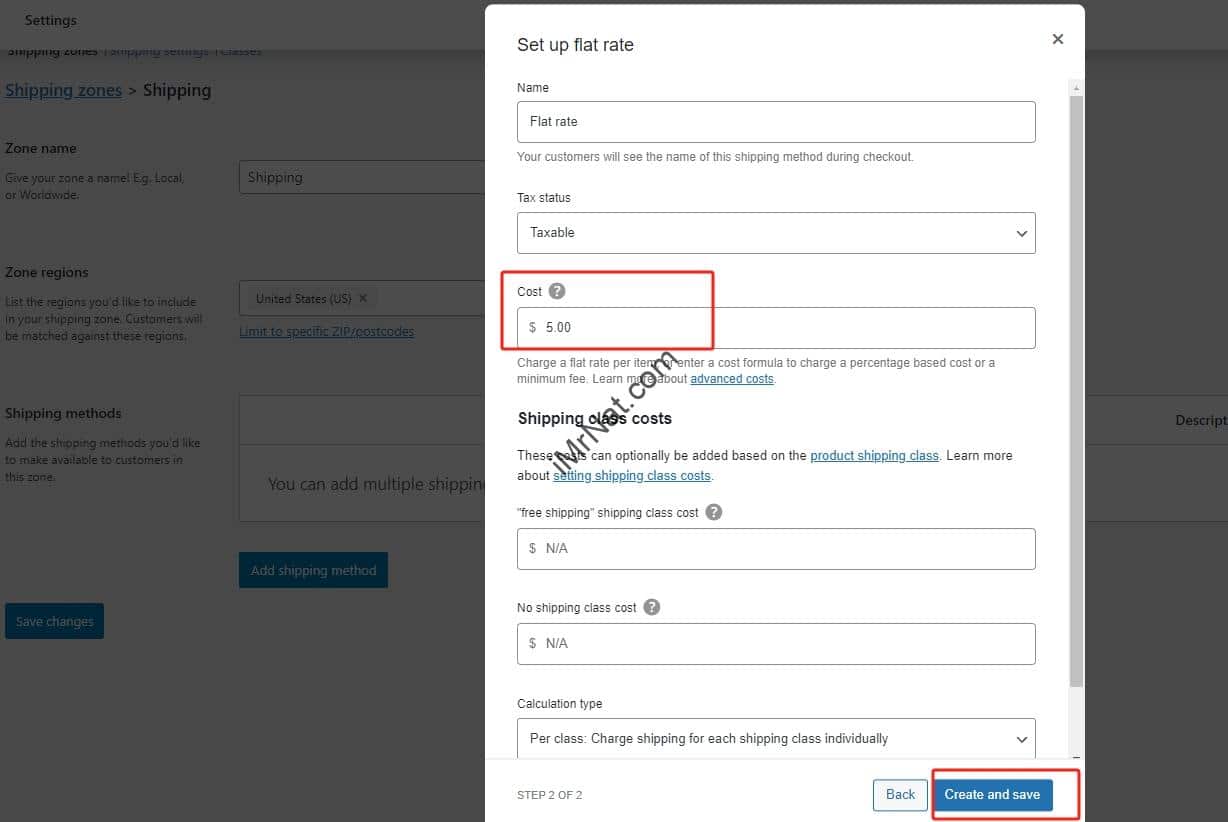The height and width of the screenshot is (822, 1228).
Task: Click the STEP 2 OF 2 text
Action: click(x=549, y=795)
